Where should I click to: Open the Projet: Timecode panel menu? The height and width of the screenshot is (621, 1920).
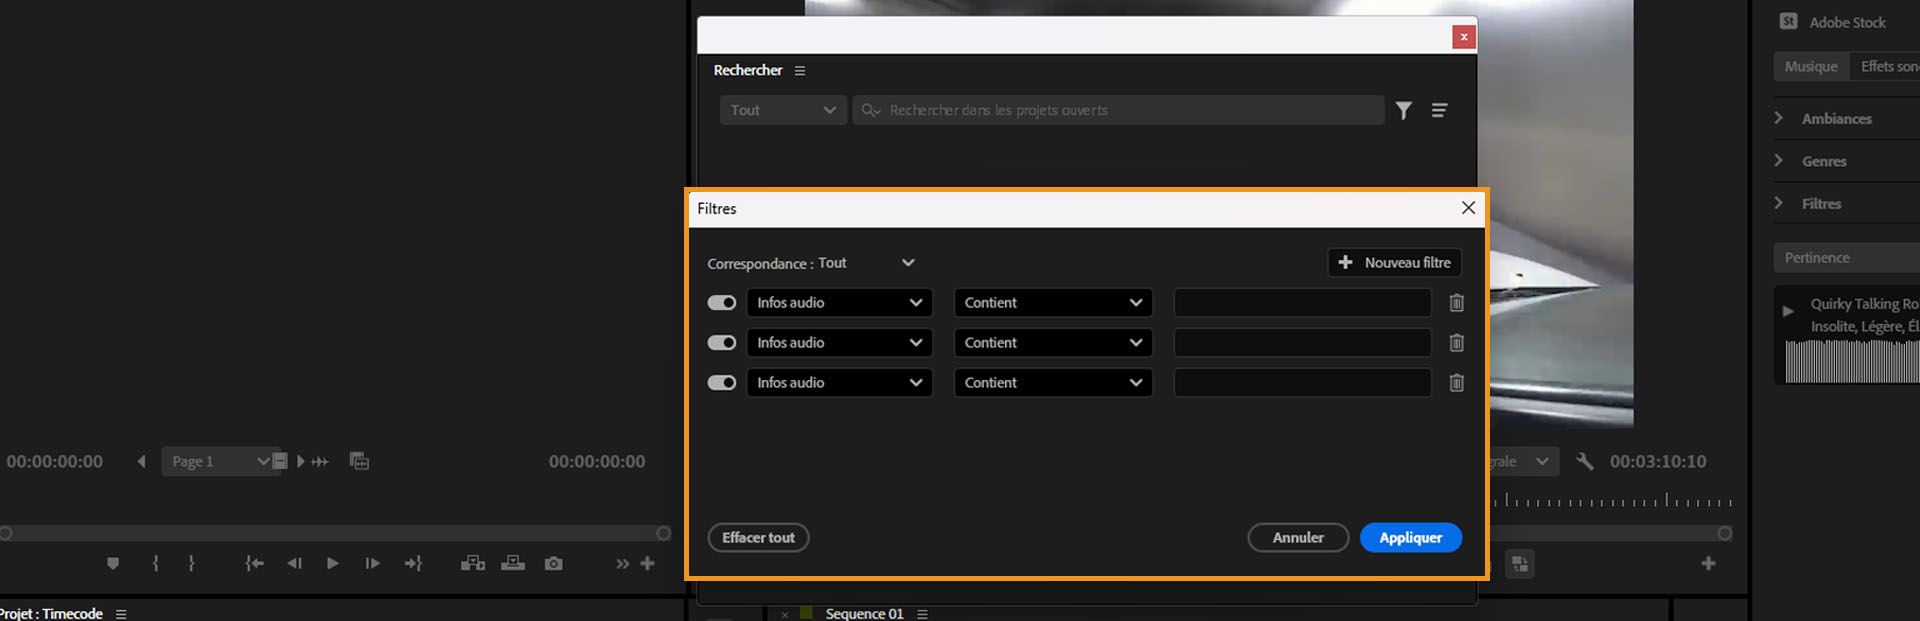click(121, 614)
